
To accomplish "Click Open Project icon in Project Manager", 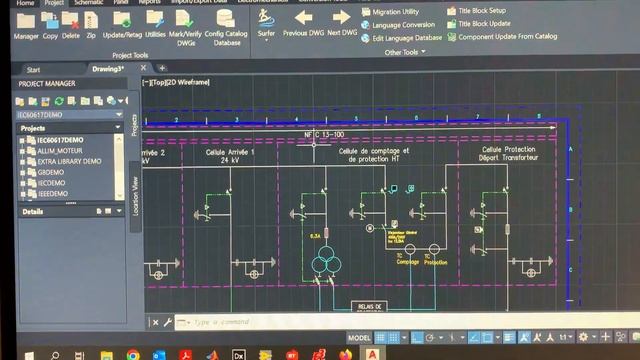I will pos(20,101).
